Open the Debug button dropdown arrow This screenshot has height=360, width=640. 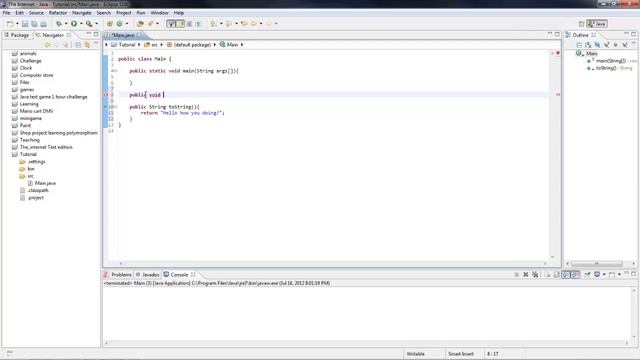pos(66,24)
